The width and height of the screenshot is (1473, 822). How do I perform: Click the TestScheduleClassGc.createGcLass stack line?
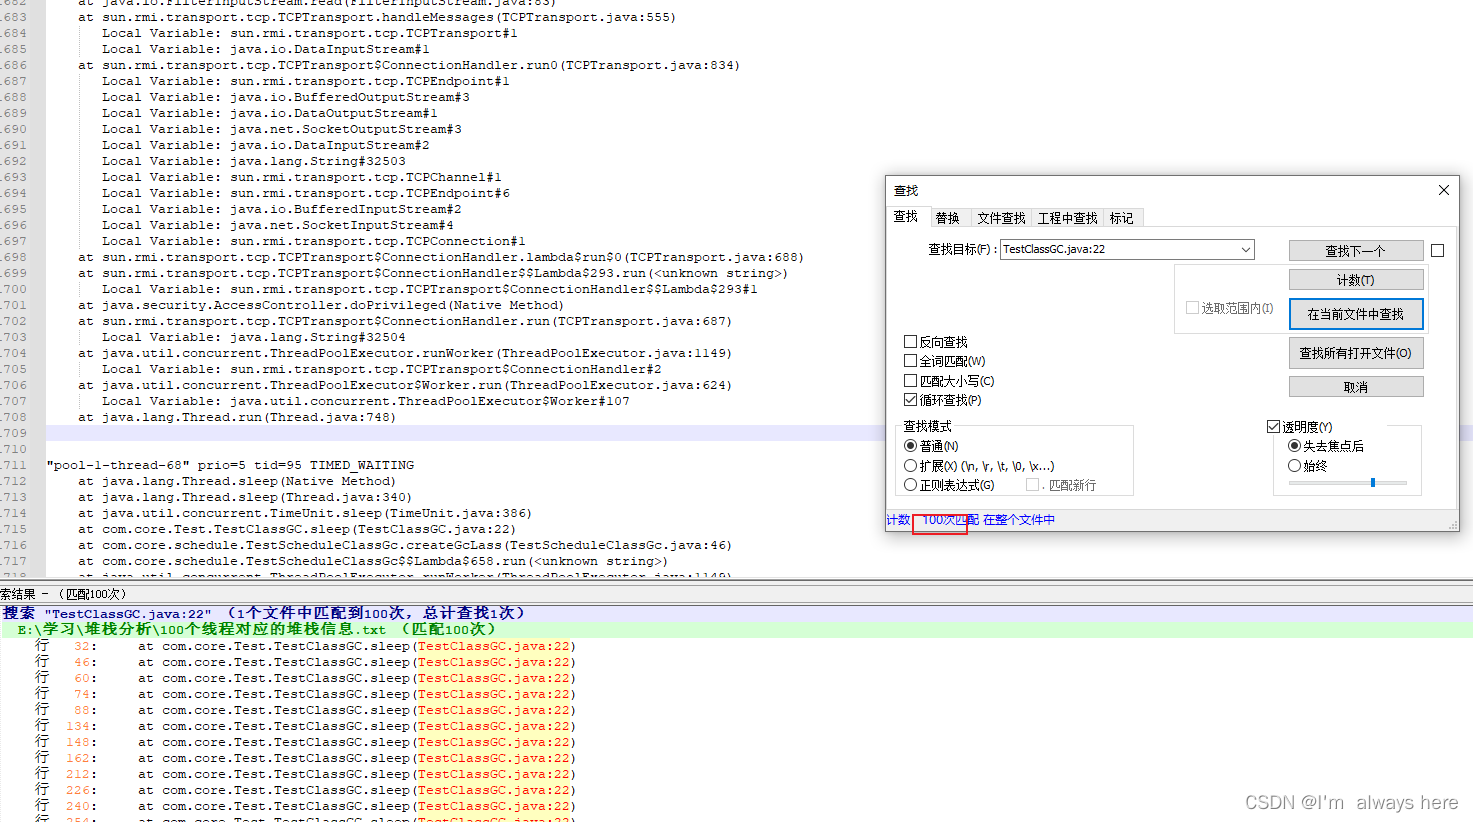405,545
